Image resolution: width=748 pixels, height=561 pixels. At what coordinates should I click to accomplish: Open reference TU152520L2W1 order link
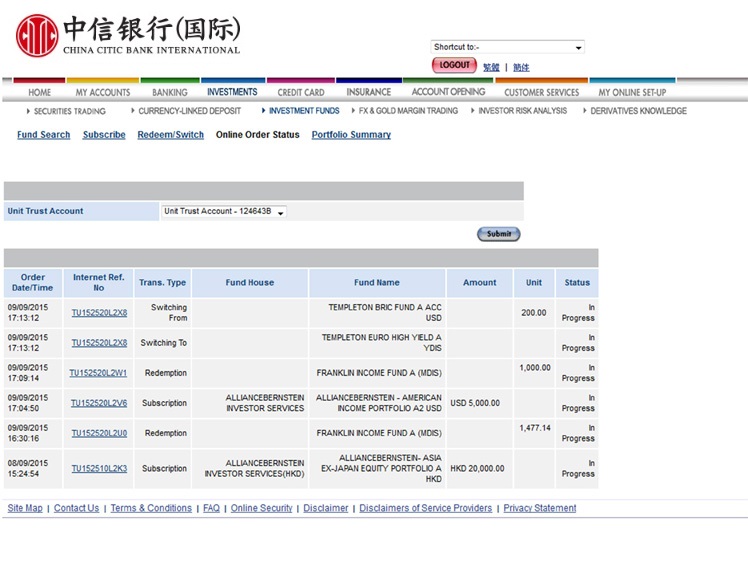[98, 373]
